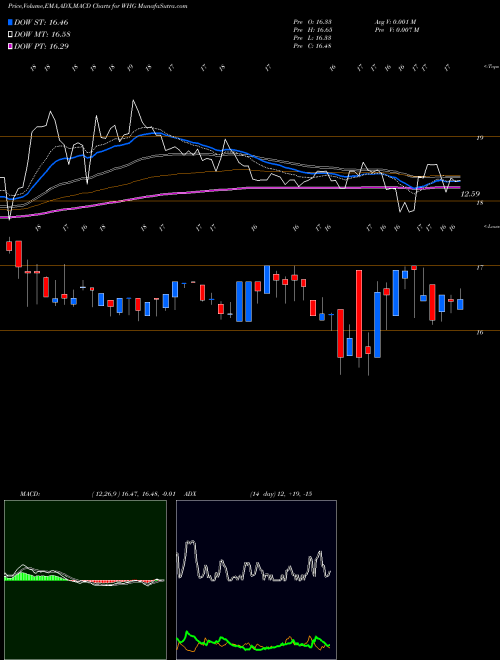The width and height of the screenshot is (500, 660).
Task: Click the tallest red candlestick near the right
Action: pos(359,314)
